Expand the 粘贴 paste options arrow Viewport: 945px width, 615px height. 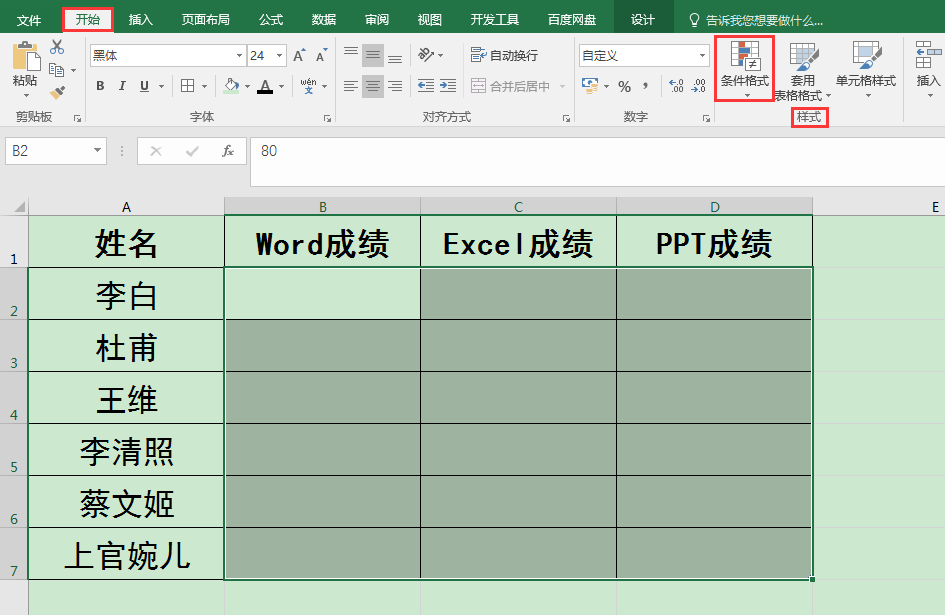coord(26,95)
